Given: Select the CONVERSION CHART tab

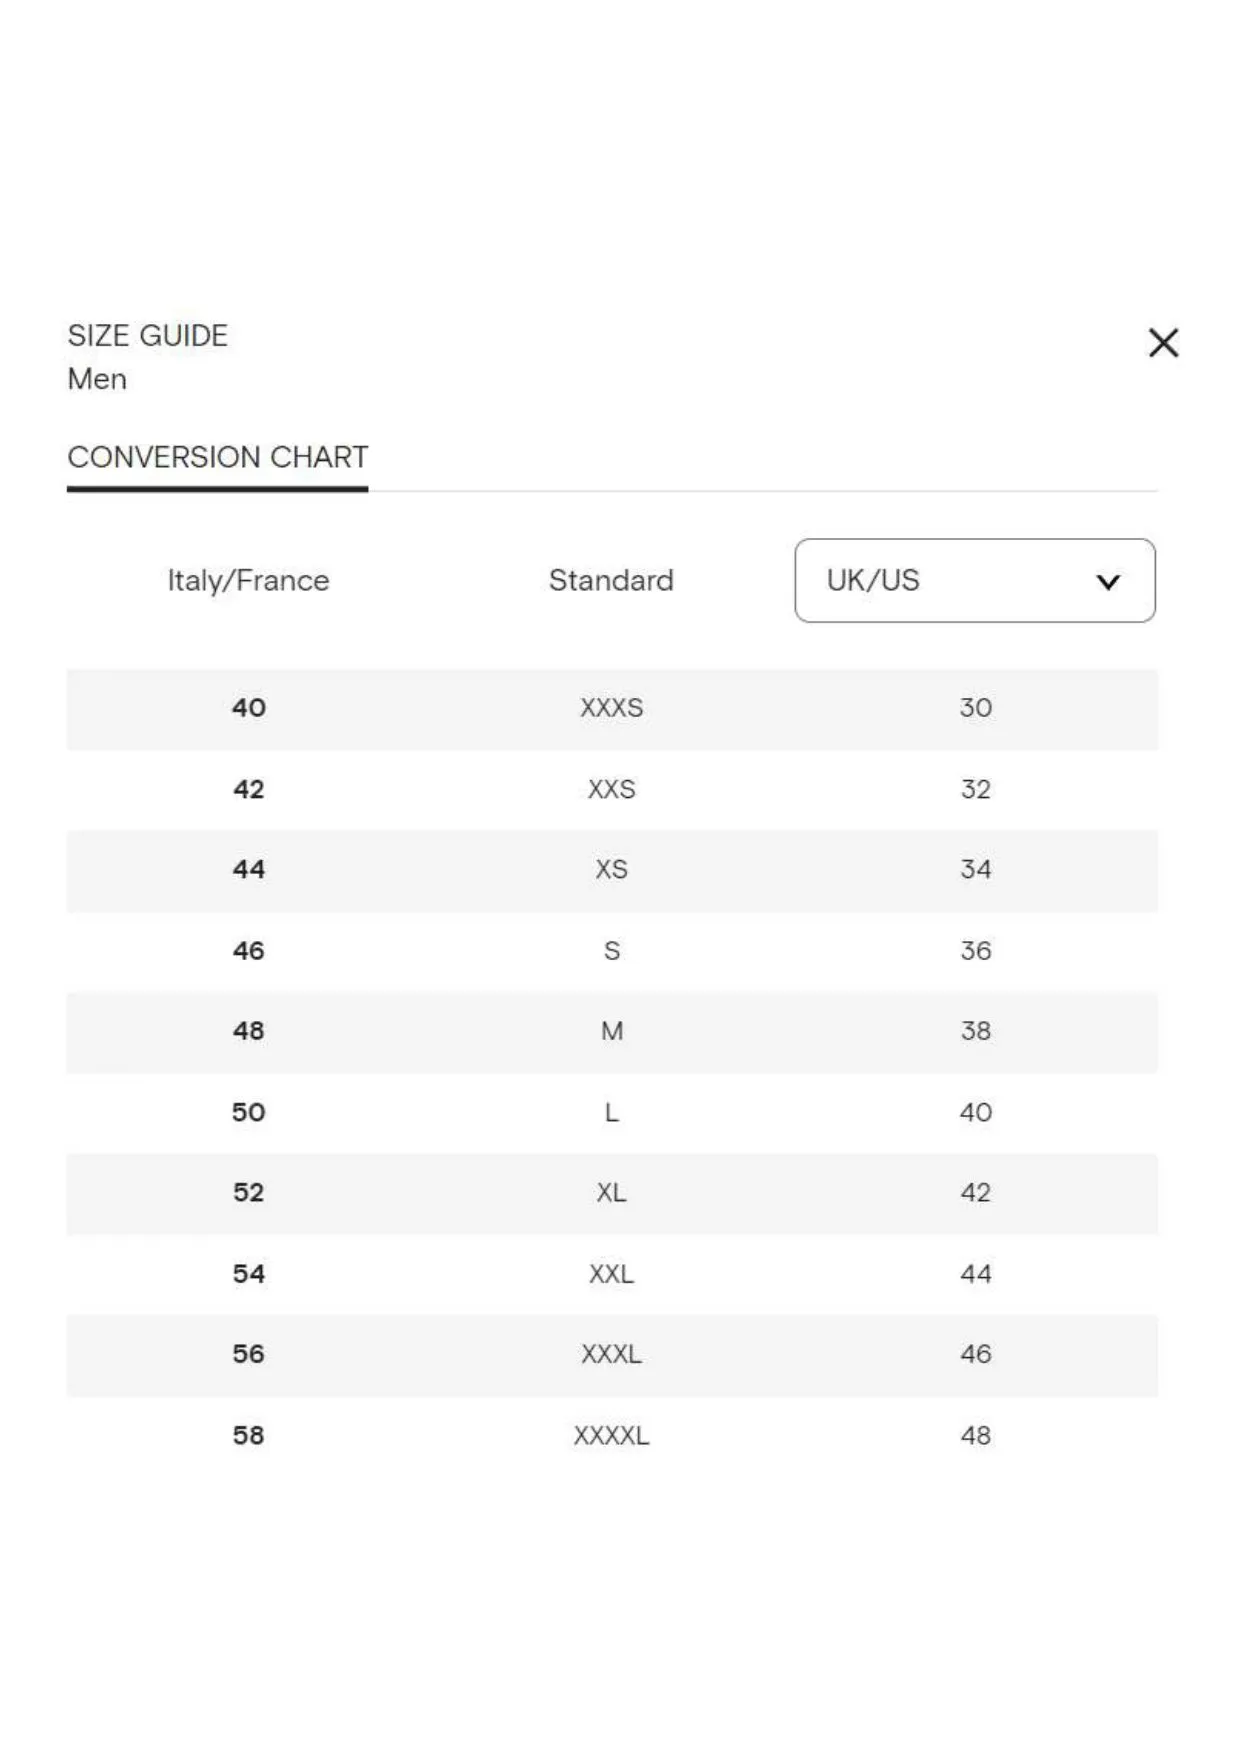Looking at the screenshot, I should 218,457.
